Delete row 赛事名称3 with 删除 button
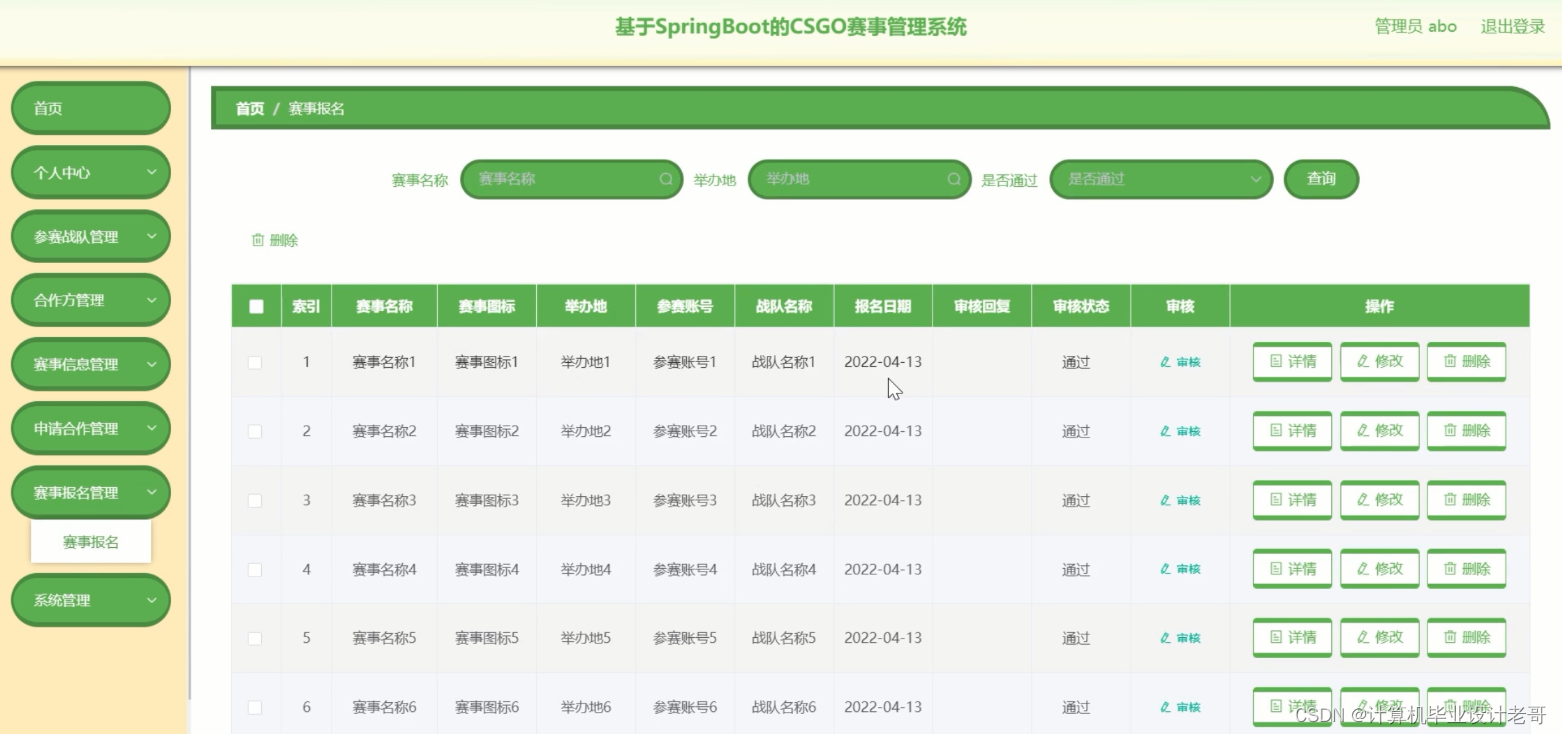This screenshot has width=1562, height=734. click(x=1466, y=500)
